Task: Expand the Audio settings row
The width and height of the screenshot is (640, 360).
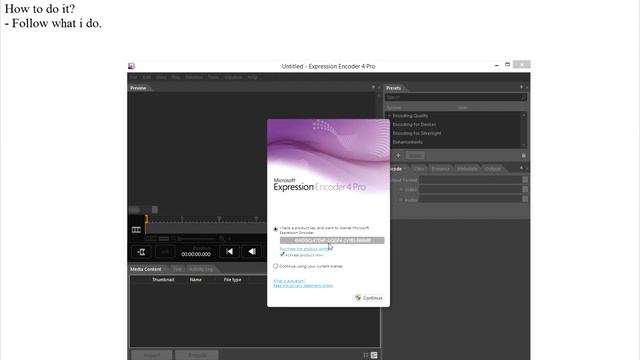Action: [401, 200]
